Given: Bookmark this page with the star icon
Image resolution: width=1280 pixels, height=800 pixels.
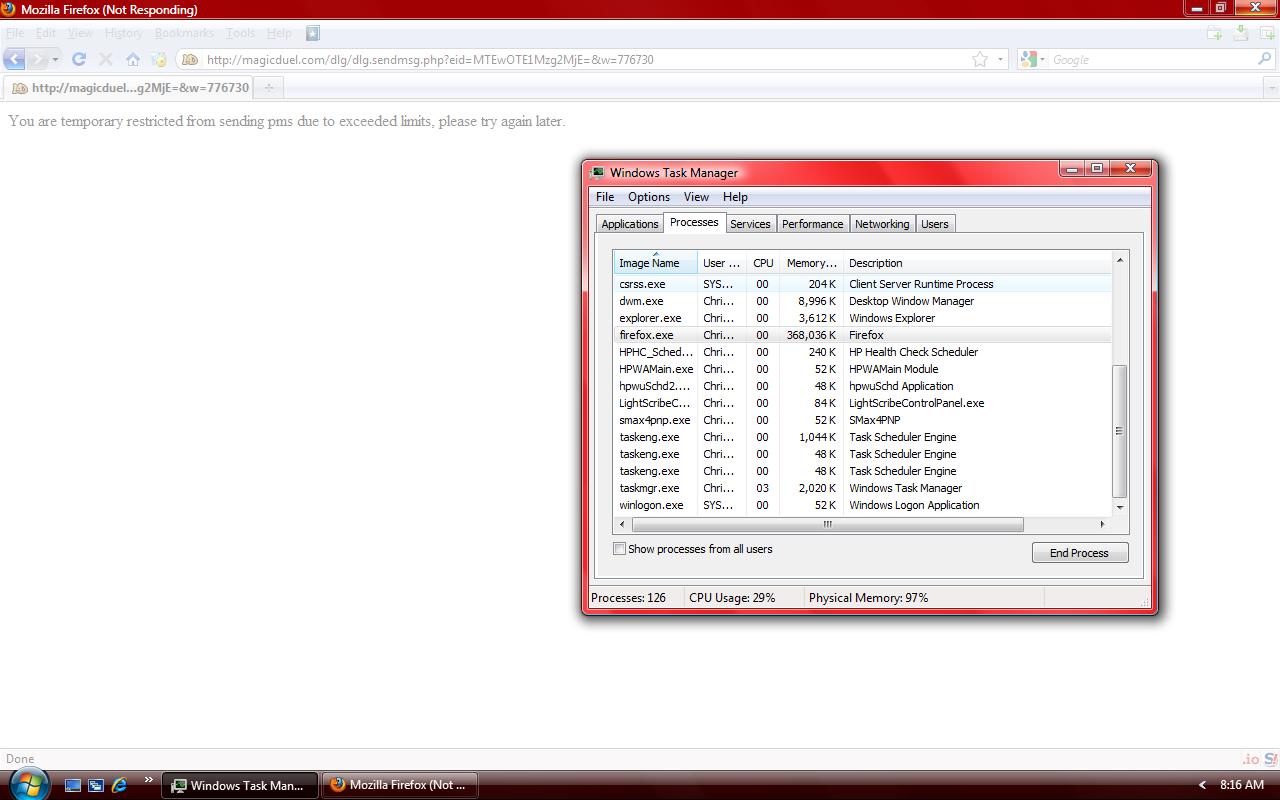Looking at the screenshot, I should (x=980, y=59).
